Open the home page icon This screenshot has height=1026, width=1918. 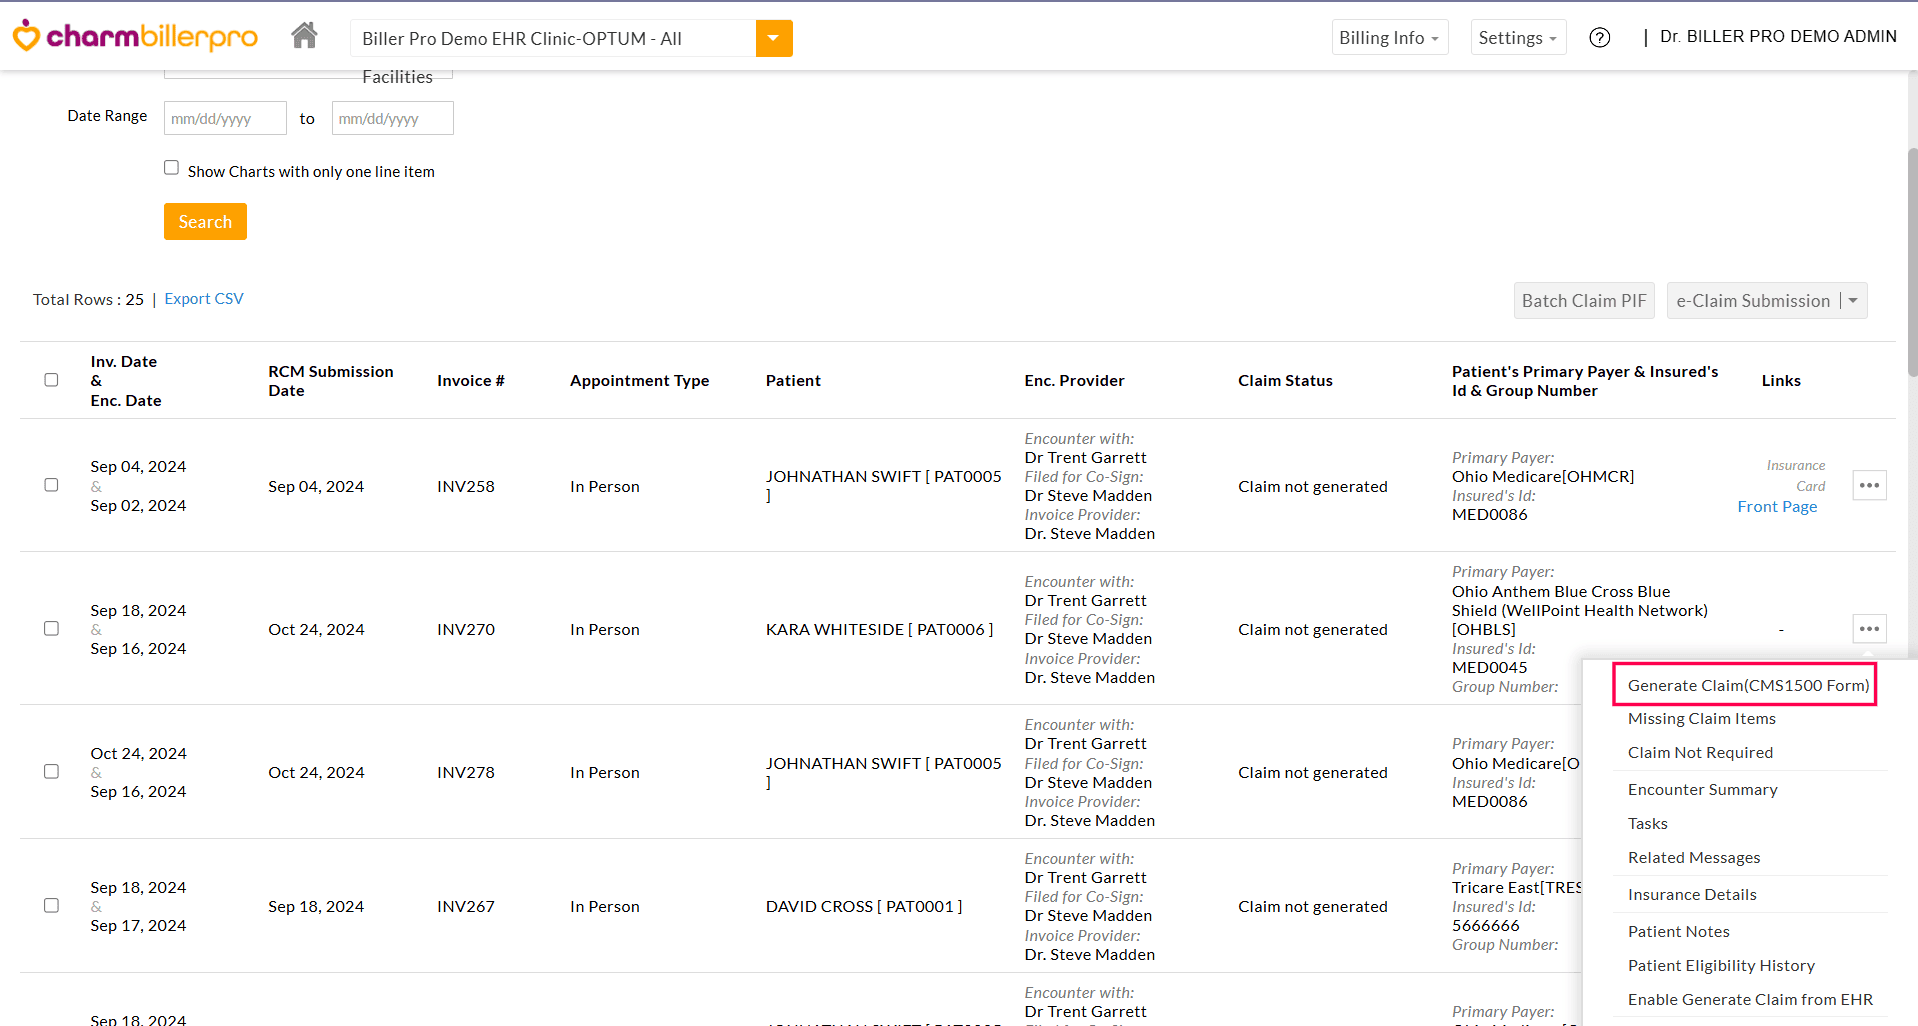pos(304,36)
